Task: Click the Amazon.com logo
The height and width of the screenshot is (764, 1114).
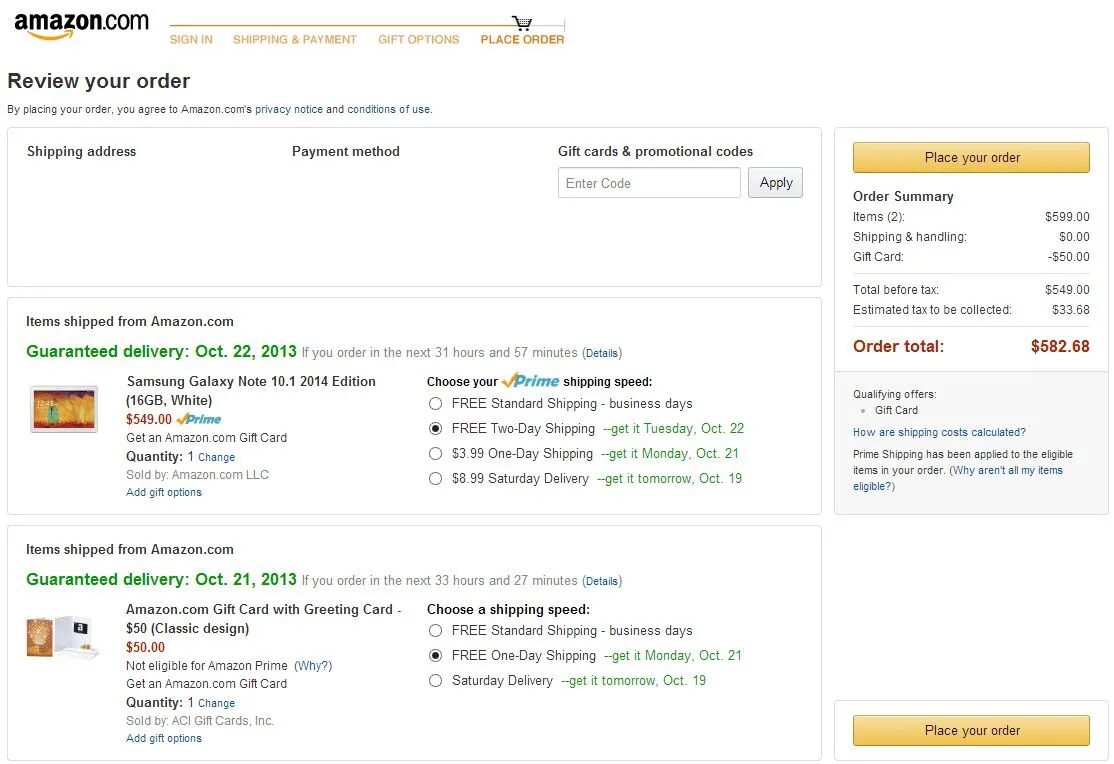Action: pyautogui.click(x=81, y=26)
